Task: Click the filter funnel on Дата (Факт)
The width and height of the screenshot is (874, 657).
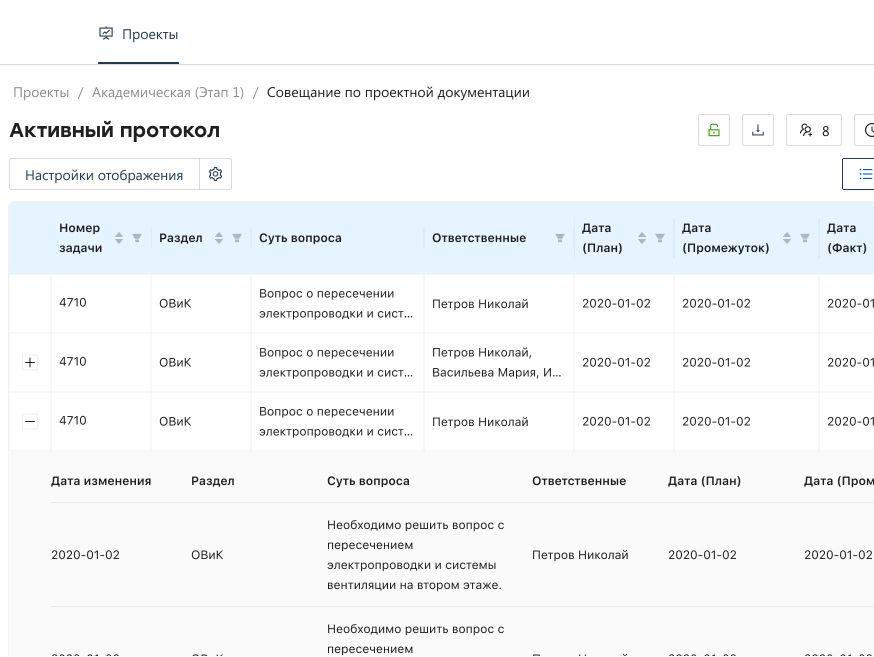Action: [x=871, y=238]
